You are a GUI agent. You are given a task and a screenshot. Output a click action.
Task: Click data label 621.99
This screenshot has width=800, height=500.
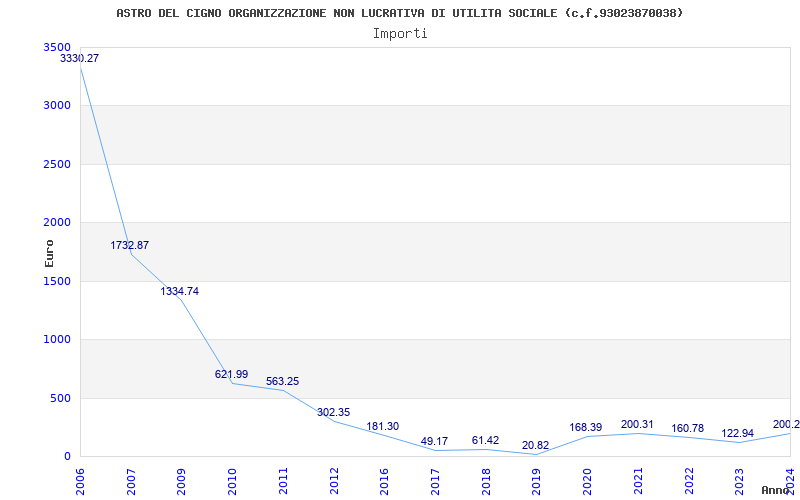(x=231, y=374)
